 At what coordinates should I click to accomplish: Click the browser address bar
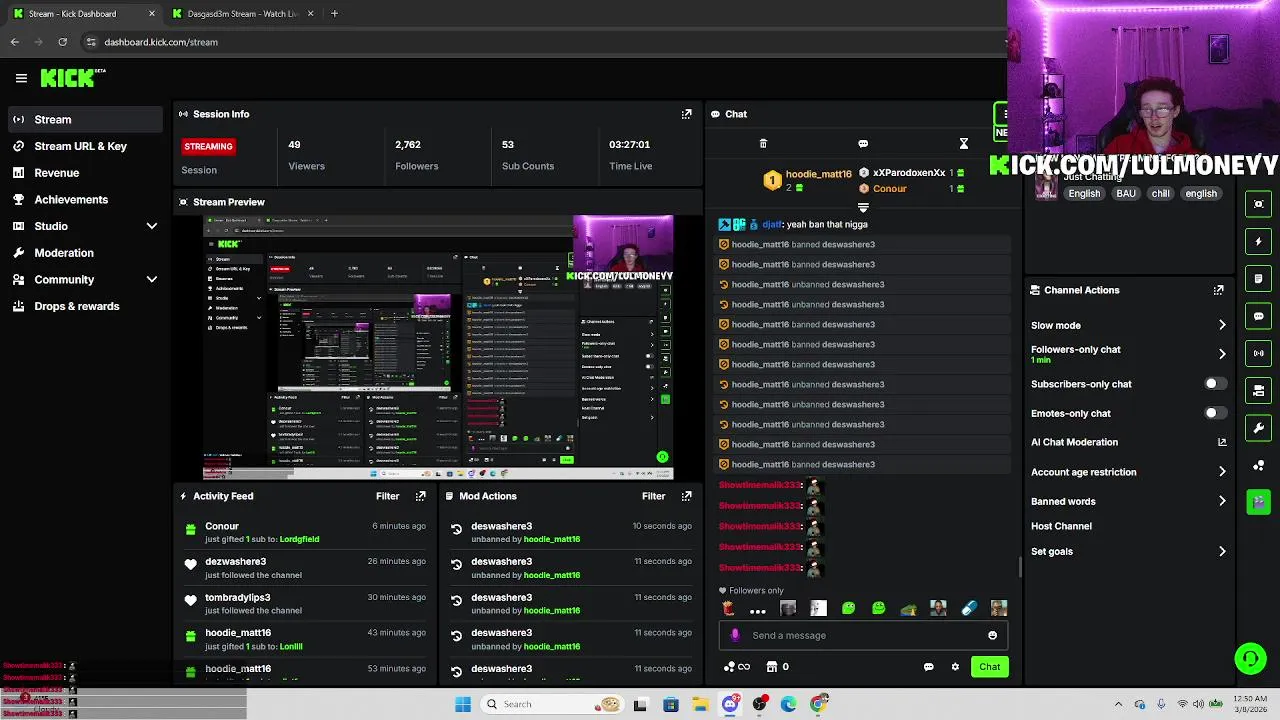540,42
